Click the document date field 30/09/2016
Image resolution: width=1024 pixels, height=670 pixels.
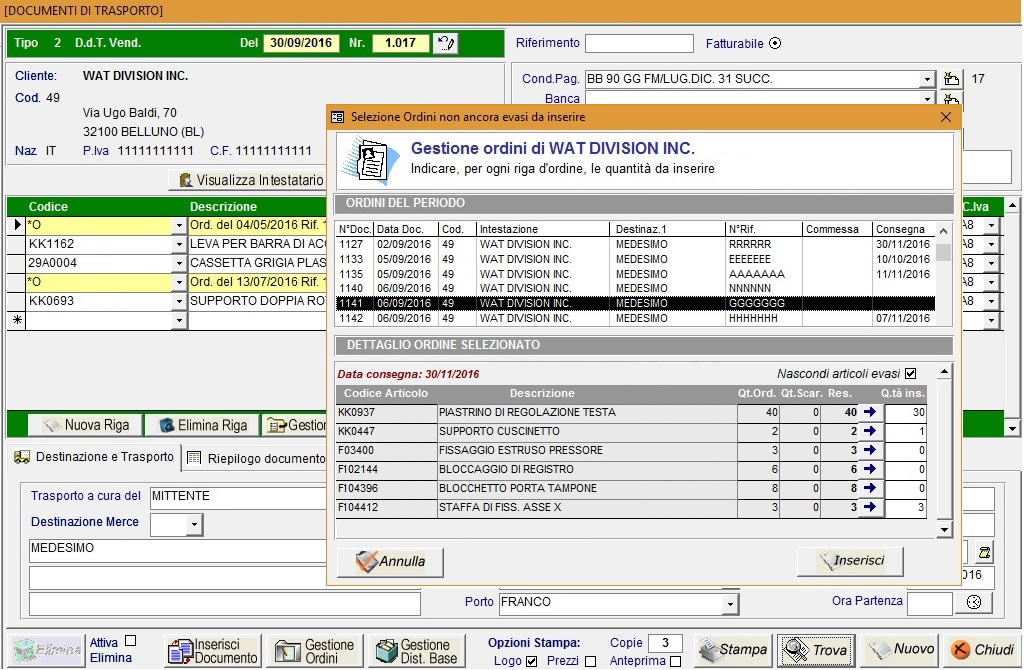[x=301, y=43]
